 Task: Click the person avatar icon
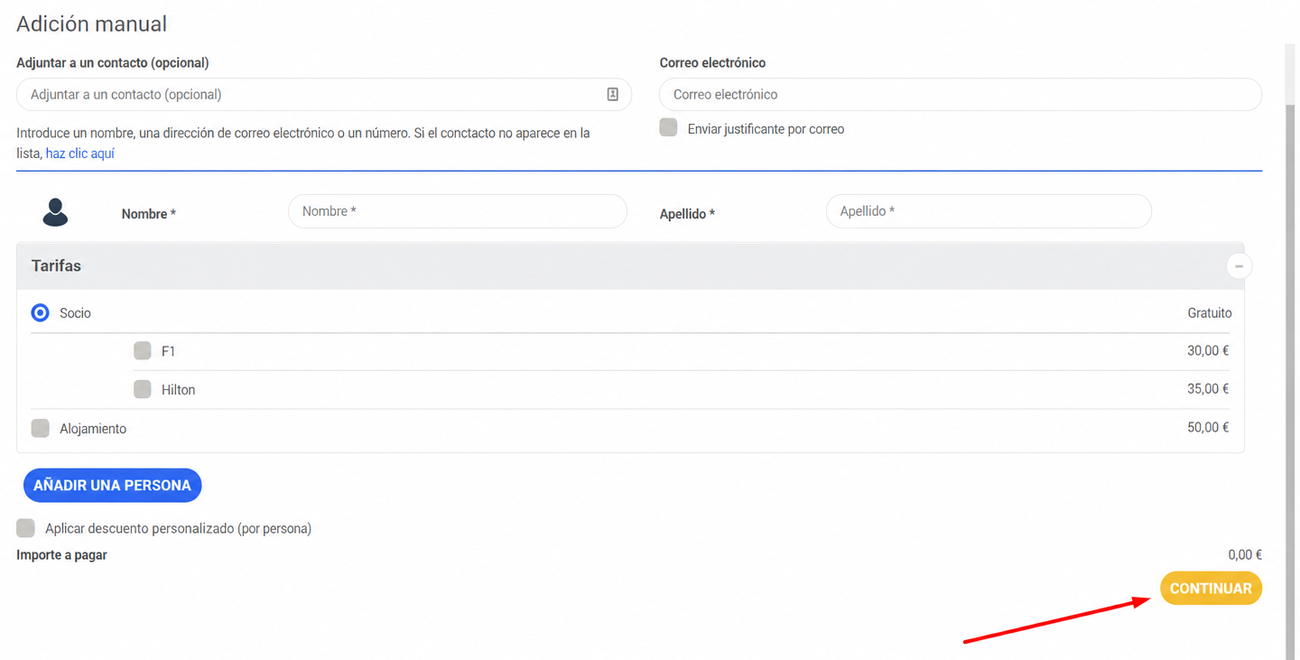(x=55, y=212)
